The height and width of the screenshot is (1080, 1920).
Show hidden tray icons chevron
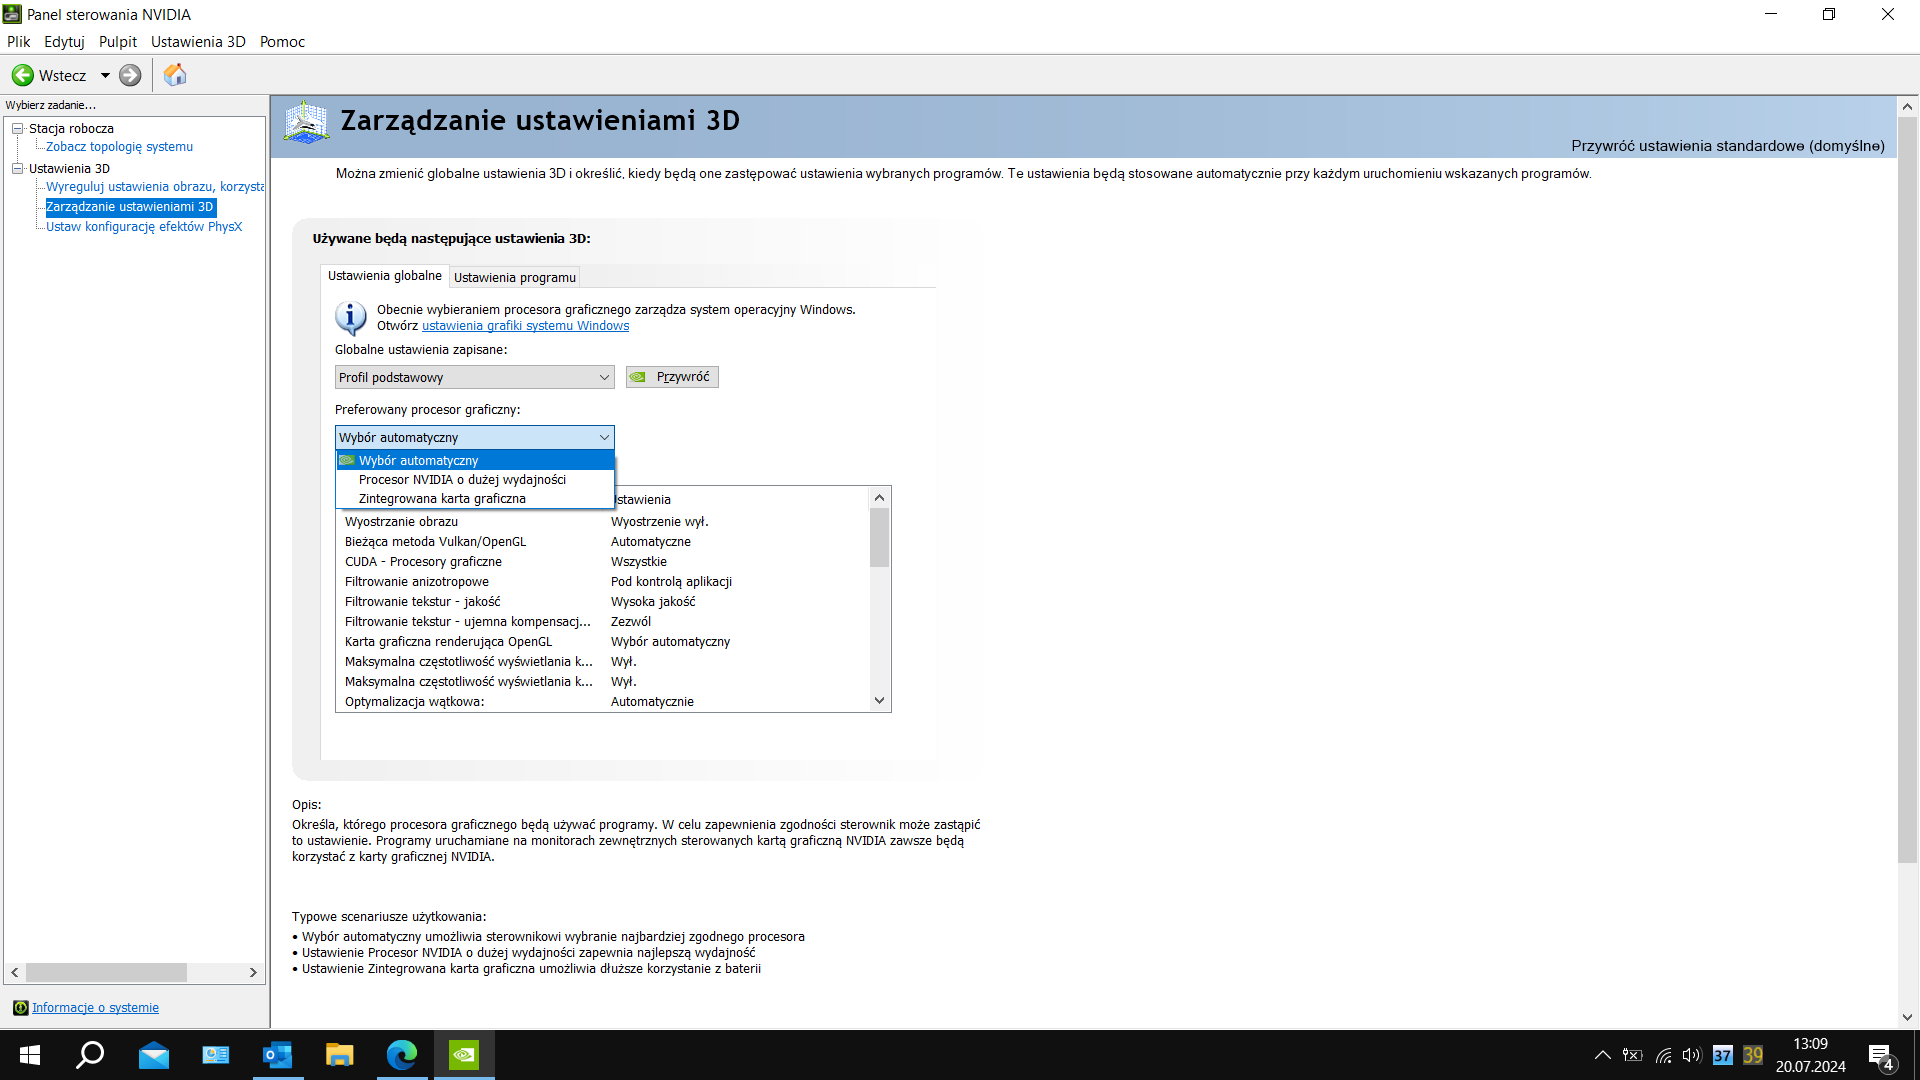tap(1602, 1055)
